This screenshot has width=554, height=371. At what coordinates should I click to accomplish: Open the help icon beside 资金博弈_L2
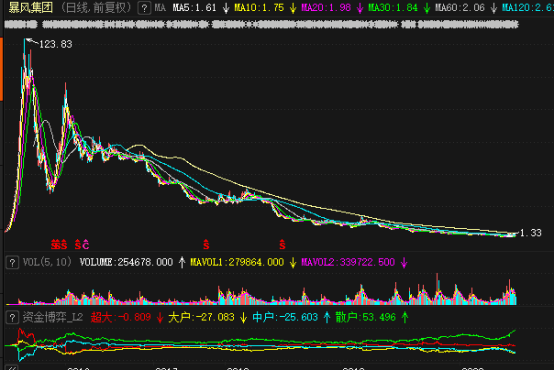[x=12, y=317]
